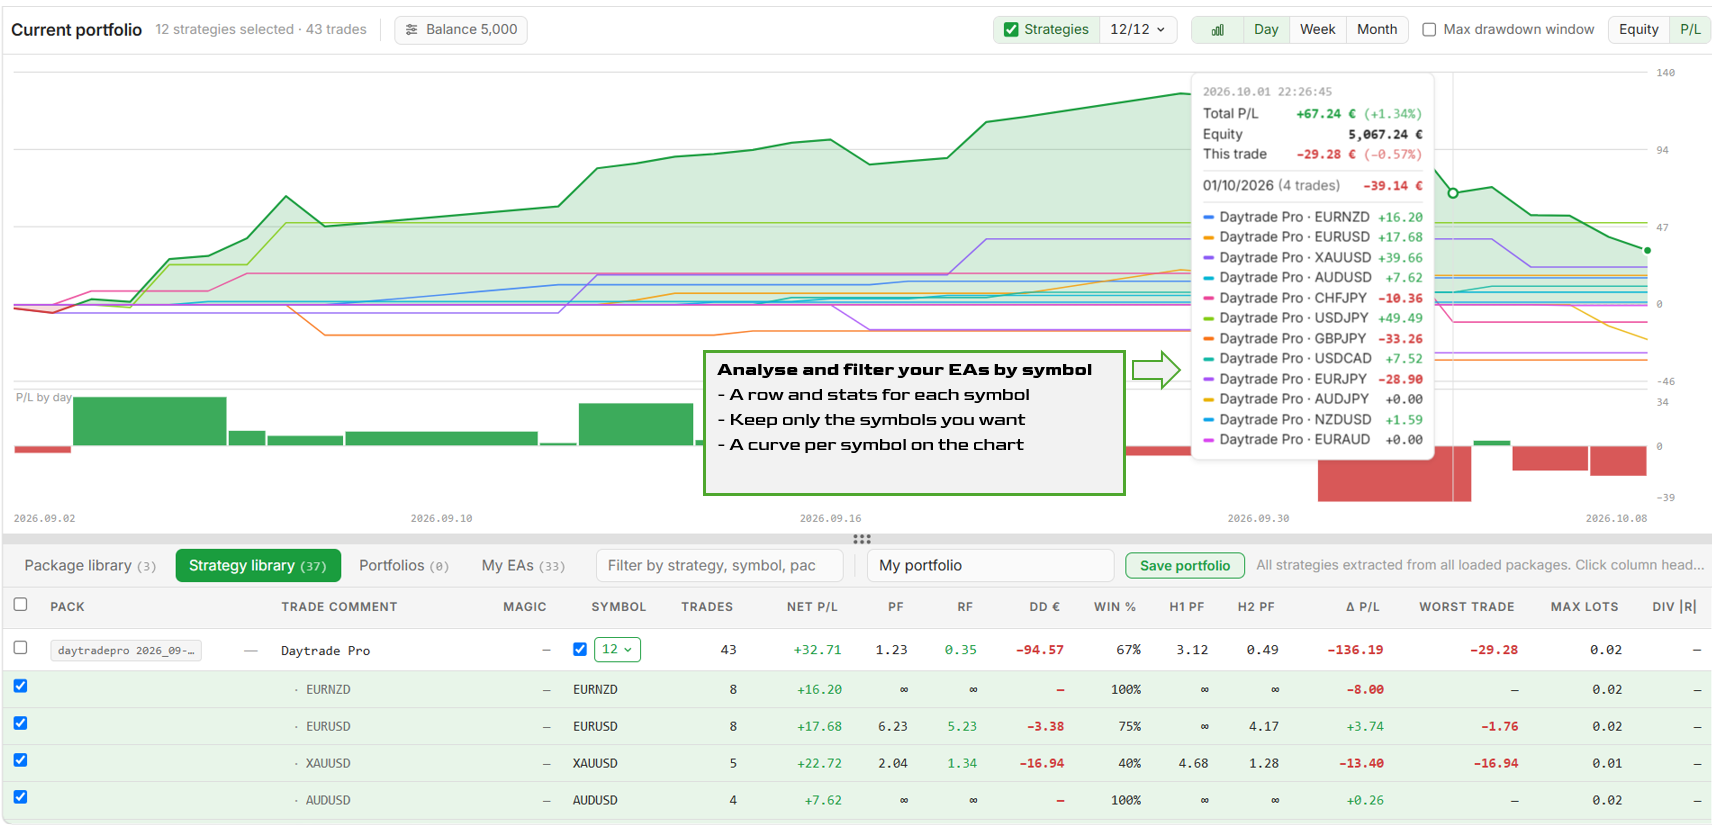Image resolution: width=1712 pixels, height=827 pixels.
Task: Sort by DD € column header
Action: tap(1045, 607)
